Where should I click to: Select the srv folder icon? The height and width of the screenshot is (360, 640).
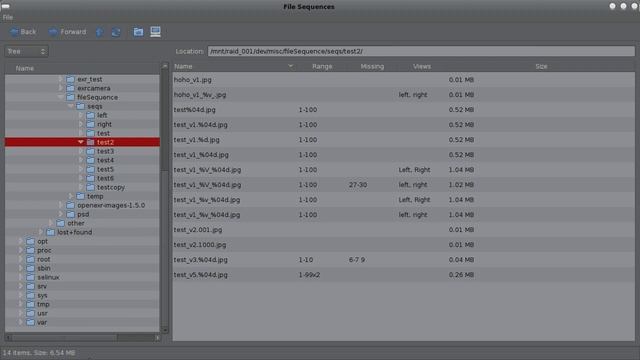click(x=31, y=286)
